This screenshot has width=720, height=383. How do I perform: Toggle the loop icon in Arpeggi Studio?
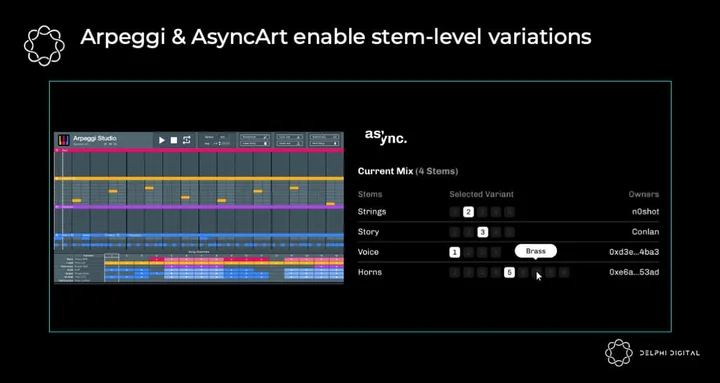tap(186, 140)
